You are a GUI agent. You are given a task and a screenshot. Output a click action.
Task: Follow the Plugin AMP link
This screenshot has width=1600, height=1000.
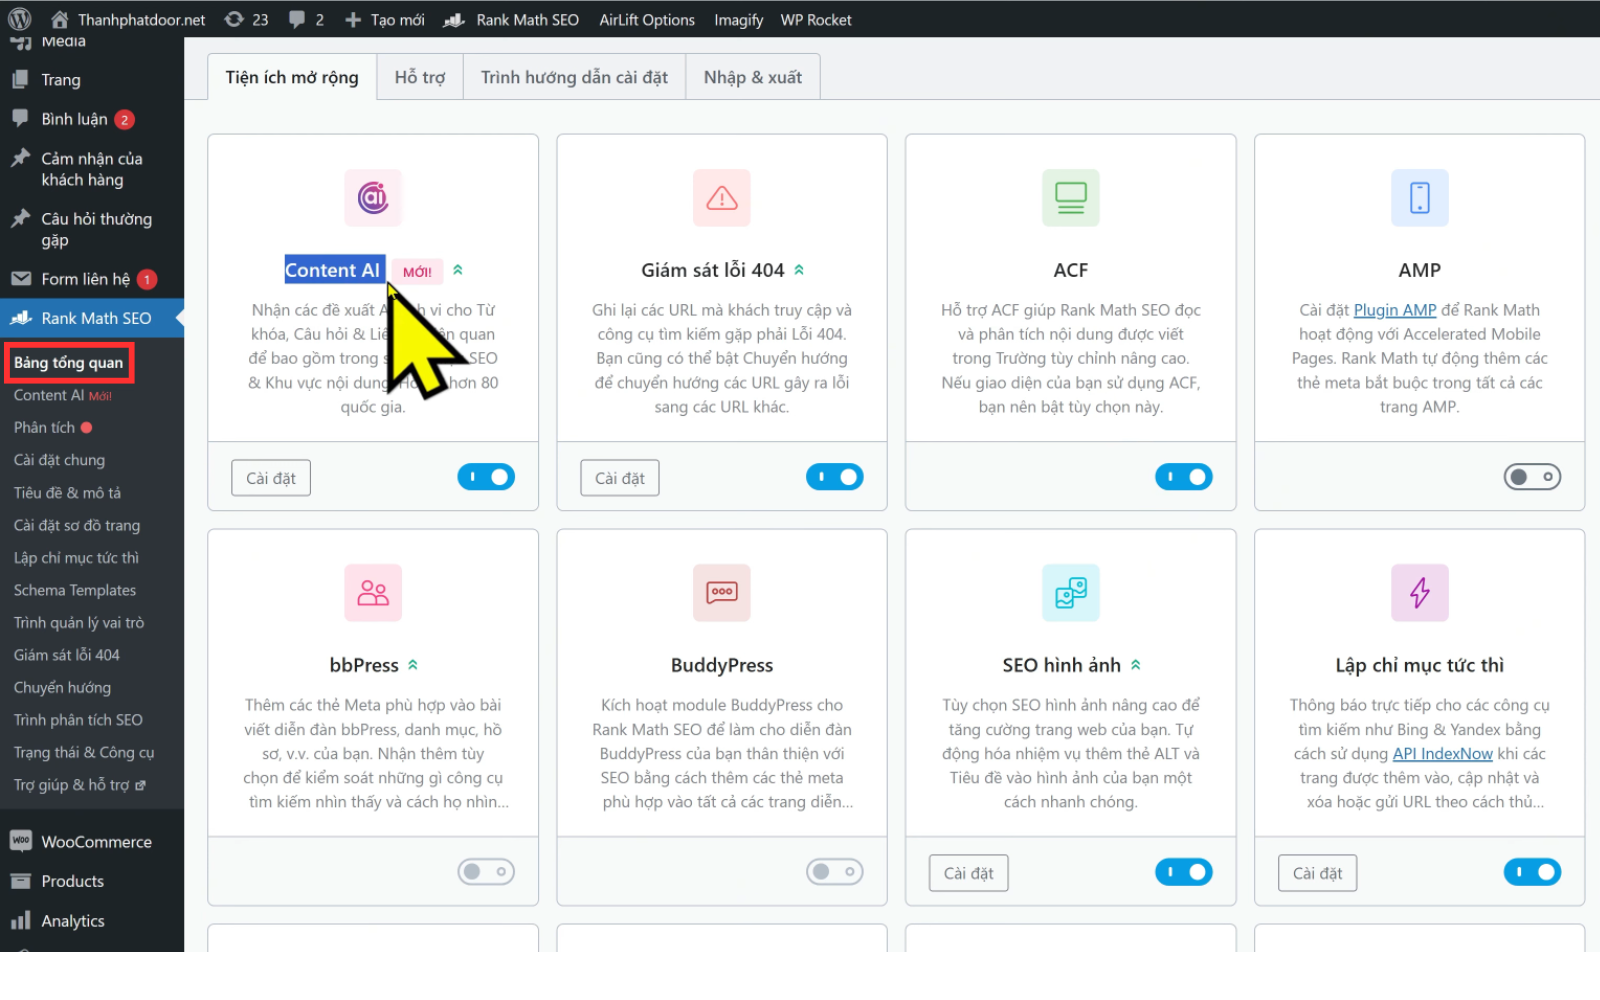tap(1395, 310)
